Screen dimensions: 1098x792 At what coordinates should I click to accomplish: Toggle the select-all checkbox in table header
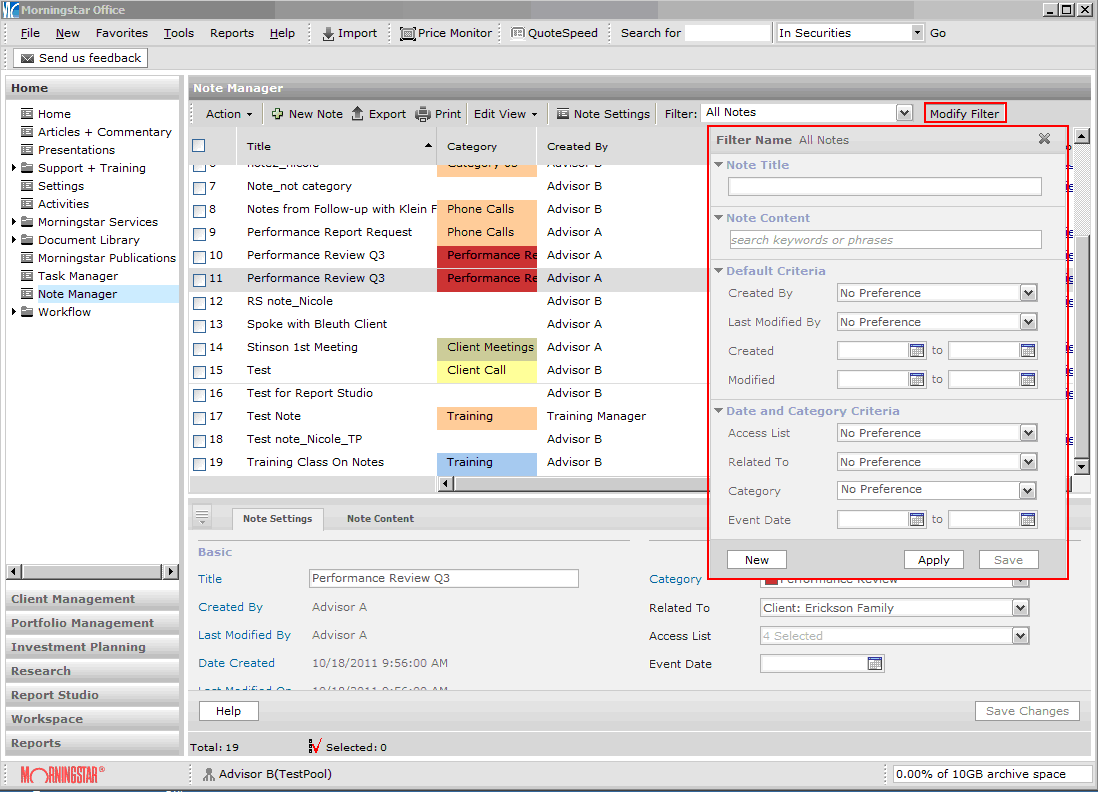coord(199,146)
